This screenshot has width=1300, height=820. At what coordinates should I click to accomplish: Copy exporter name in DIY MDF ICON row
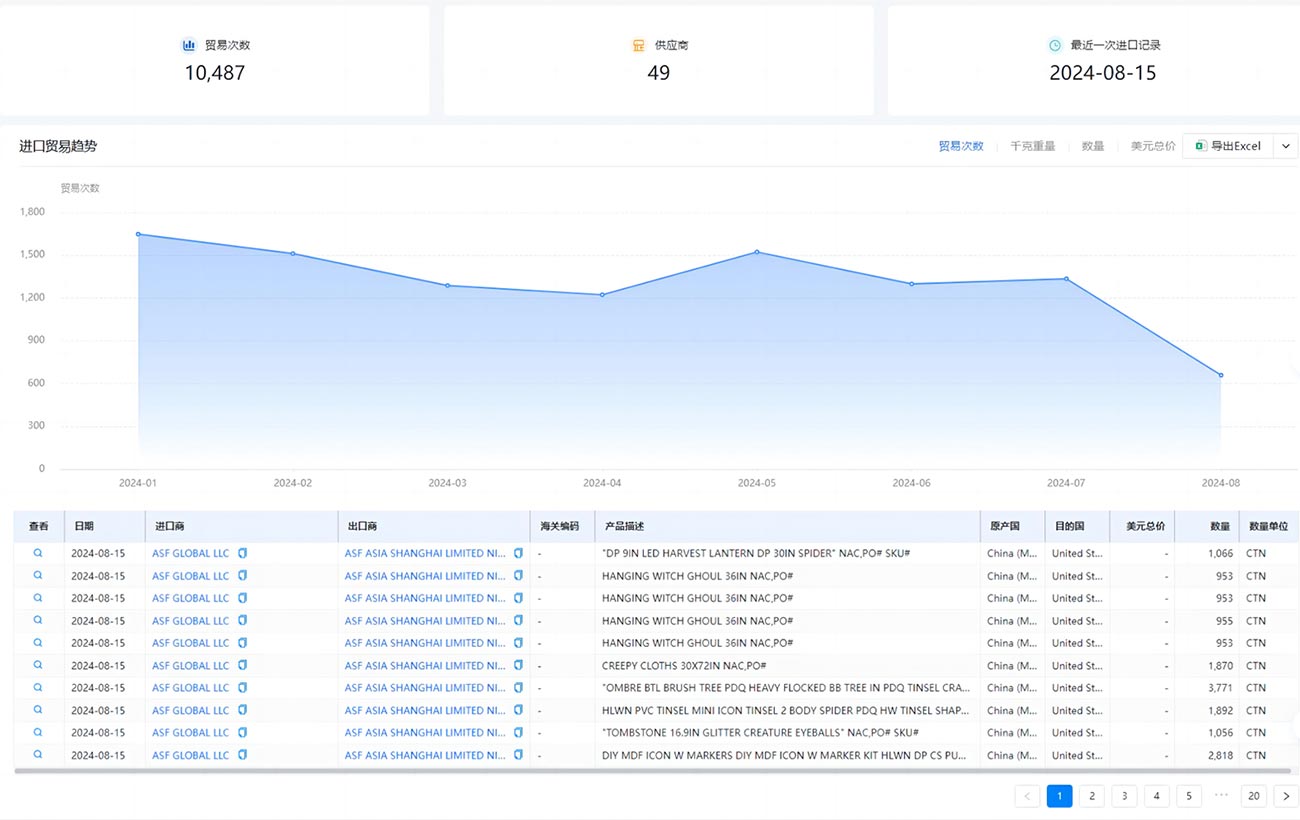pyautogui.click(x=518, y=755)
